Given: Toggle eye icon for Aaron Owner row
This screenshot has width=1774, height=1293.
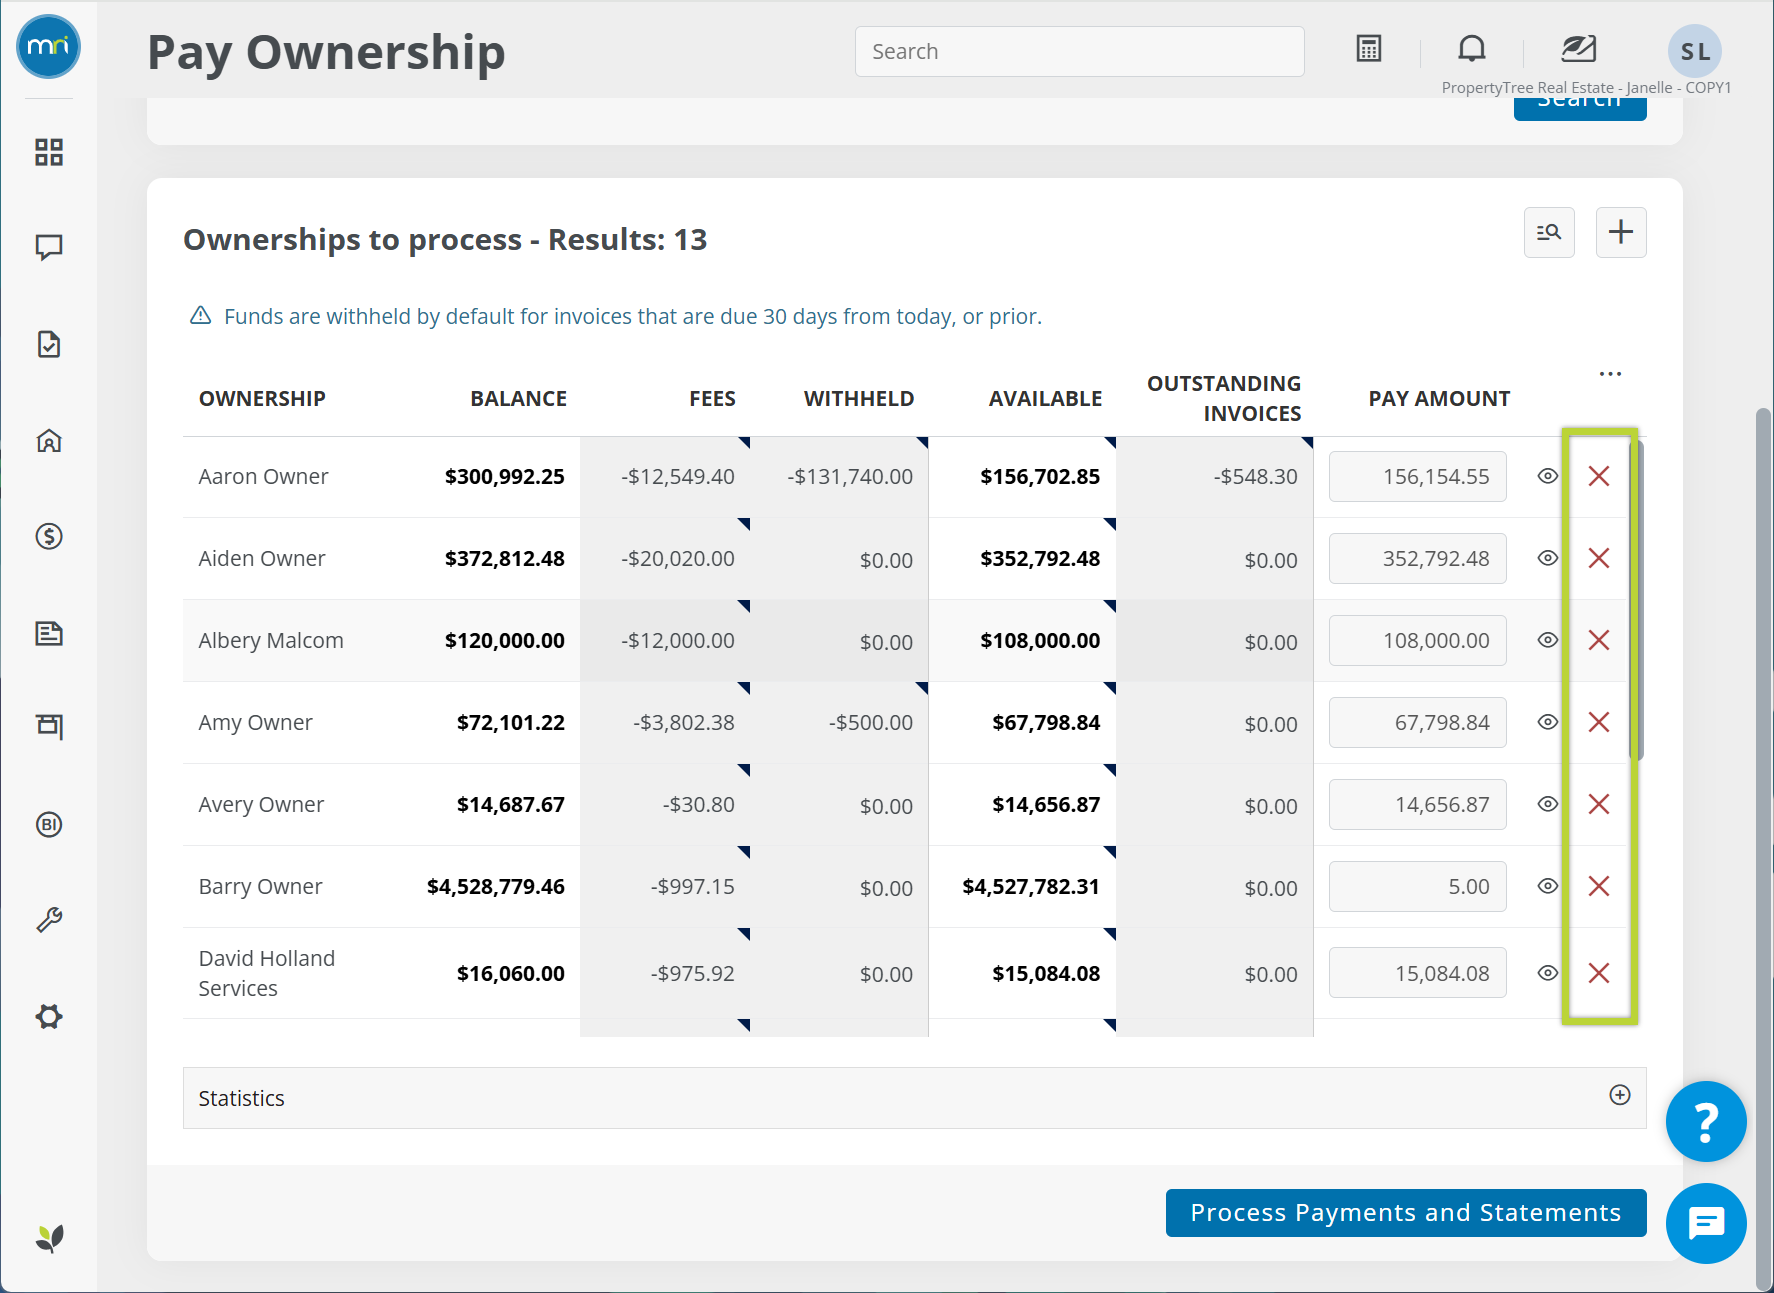Looking at the screenshot, I should pos(1547,476).
